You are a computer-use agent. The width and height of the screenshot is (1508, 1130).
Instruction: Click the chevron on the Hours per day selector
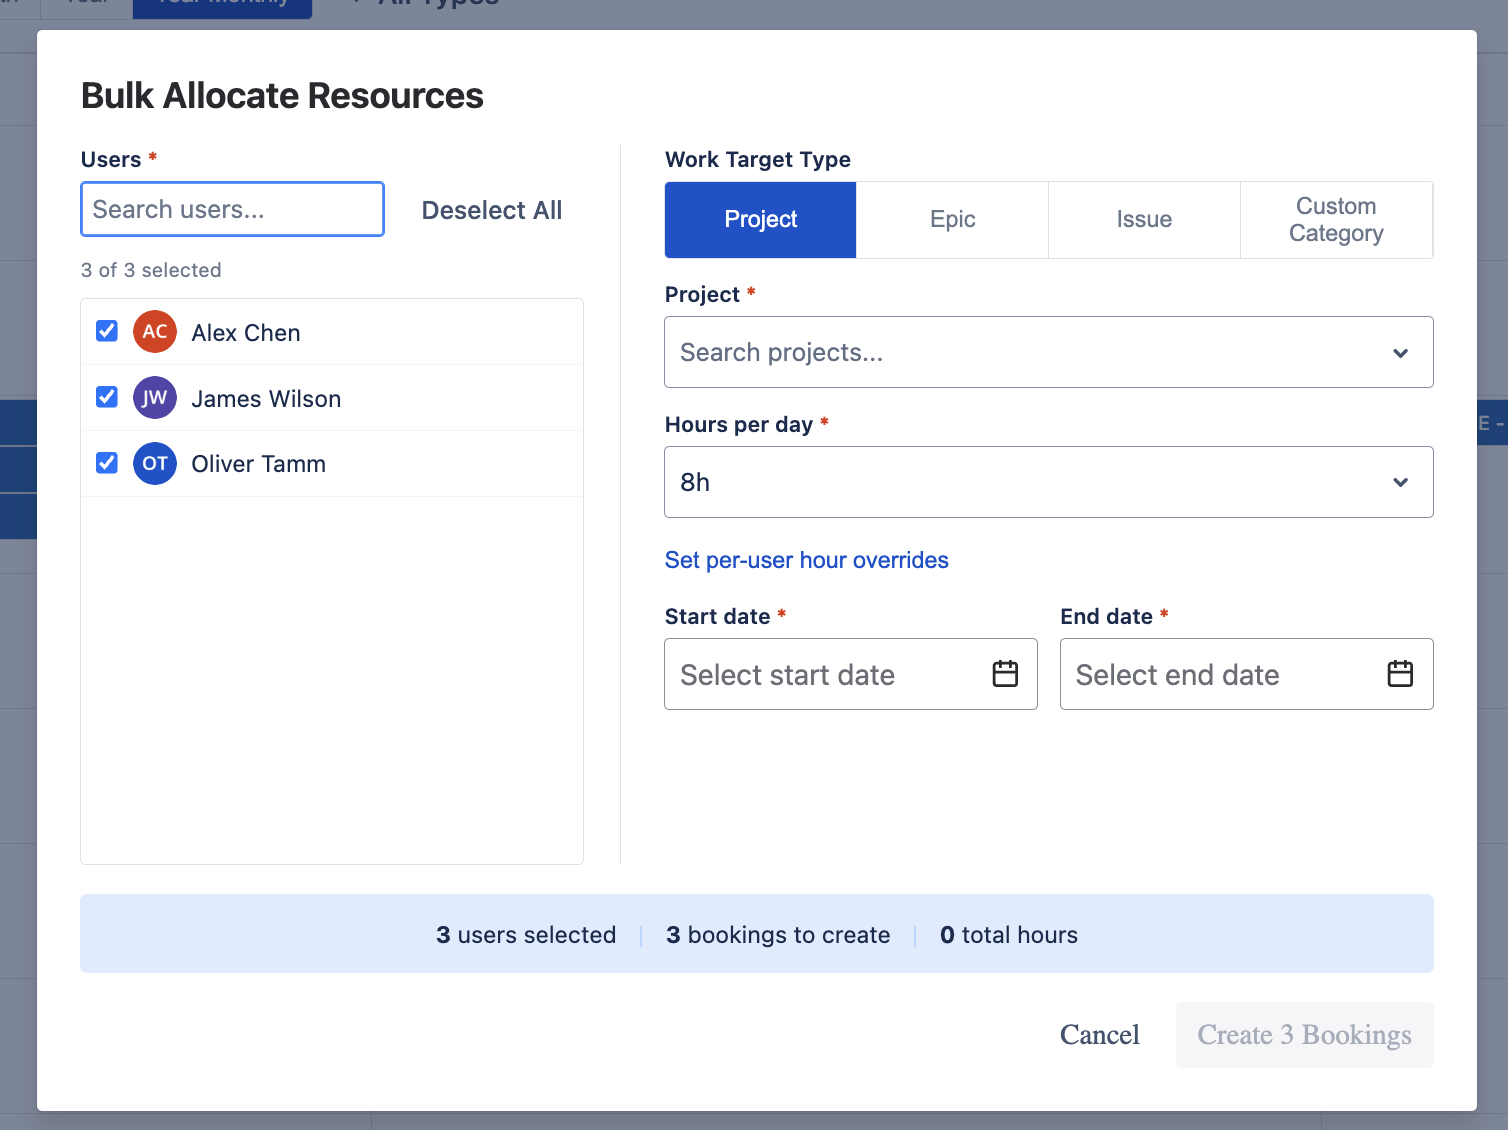click(x=1400, y=482)
